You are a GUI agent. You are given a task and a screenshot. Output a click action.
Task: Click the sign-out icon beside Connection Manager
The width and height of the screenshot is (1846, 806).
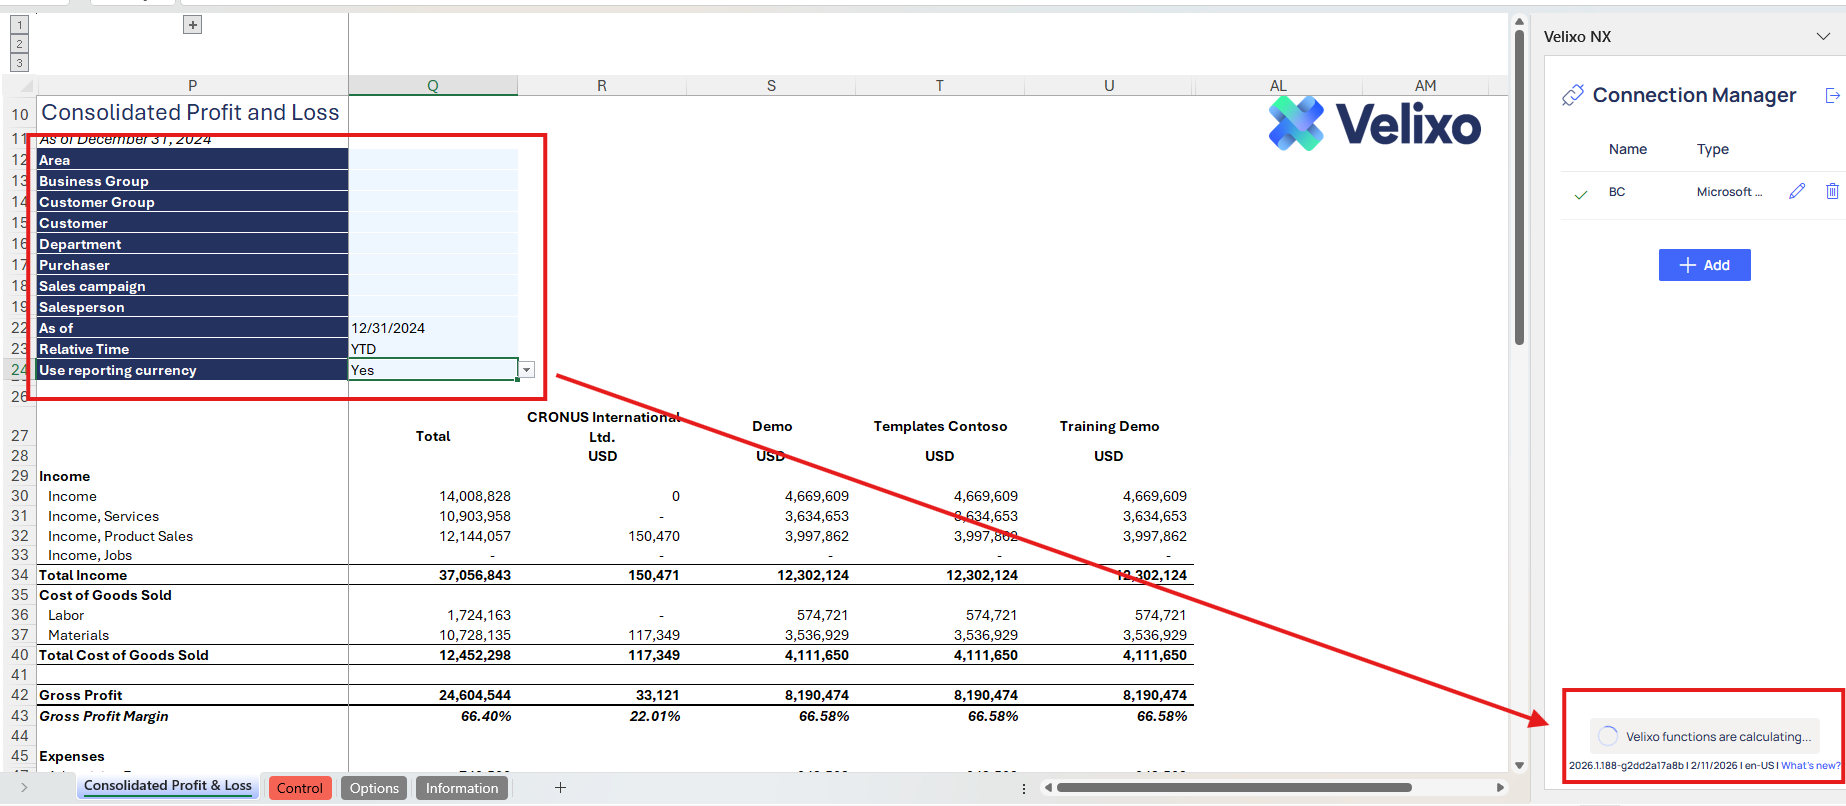click(1832, 96)
